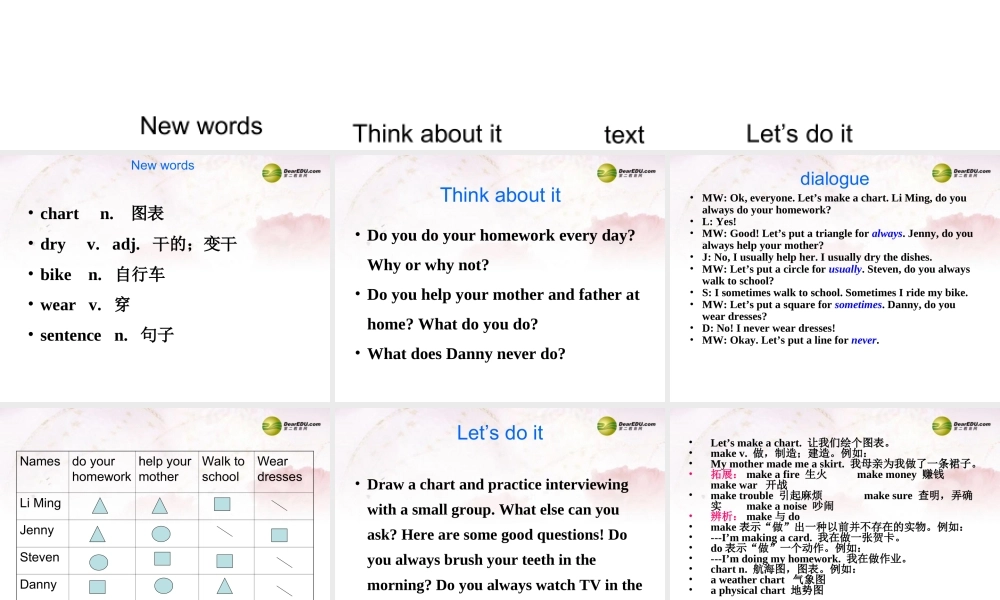
Task: Click the line "D: No! I never wear dresses!"
Action: coord(768,328)
